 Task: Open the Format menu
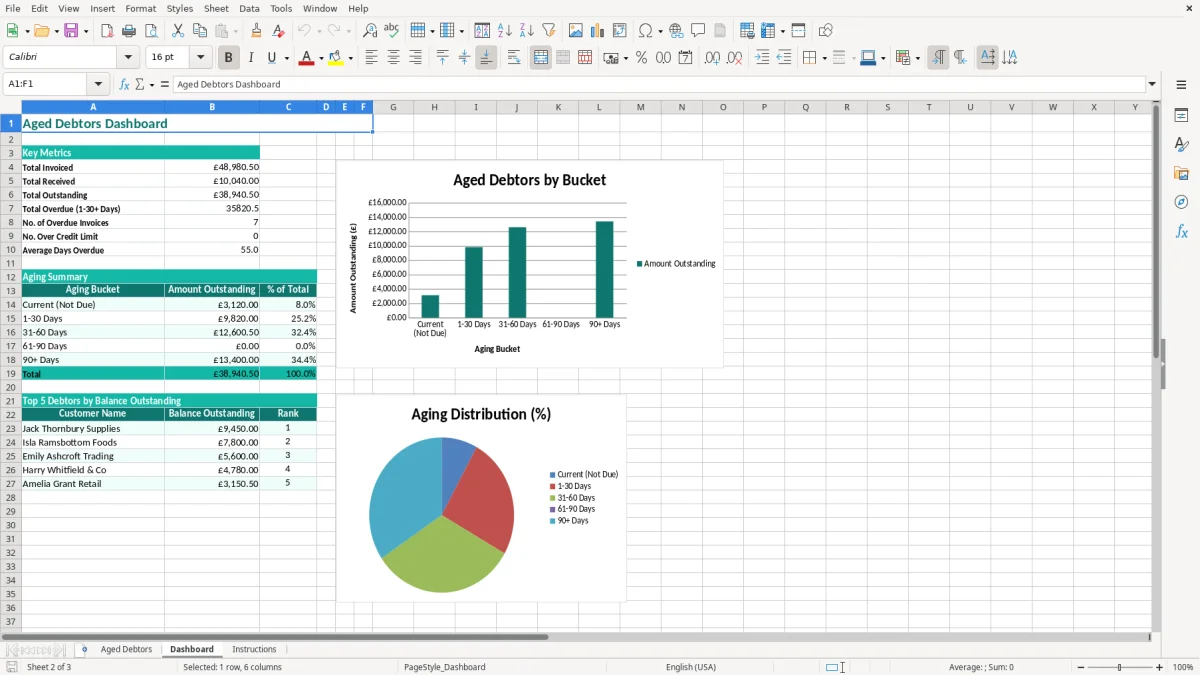pos(140,8)
